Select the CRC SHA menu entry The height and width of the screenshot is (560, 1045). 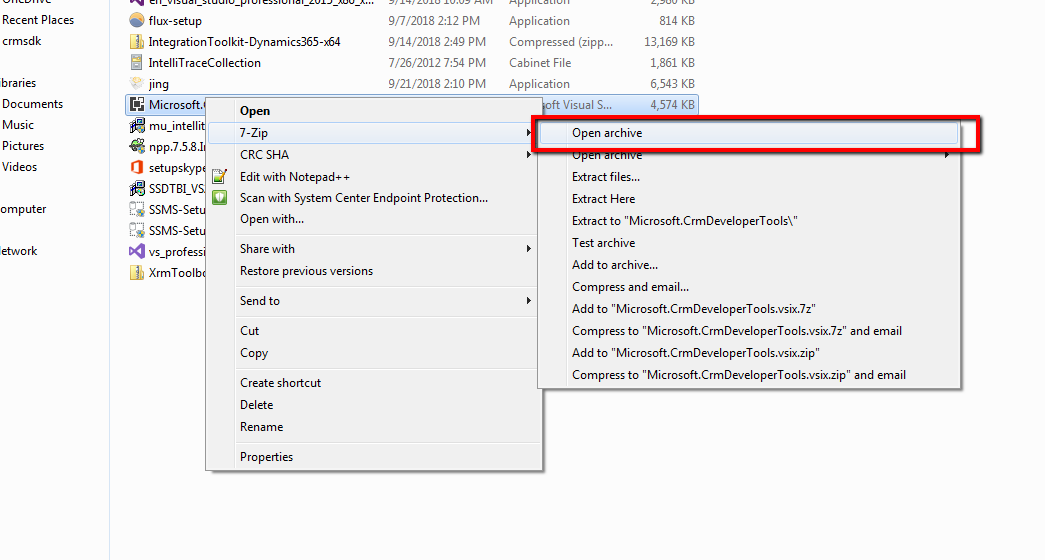pyautogui.click(x=375, y=155)
